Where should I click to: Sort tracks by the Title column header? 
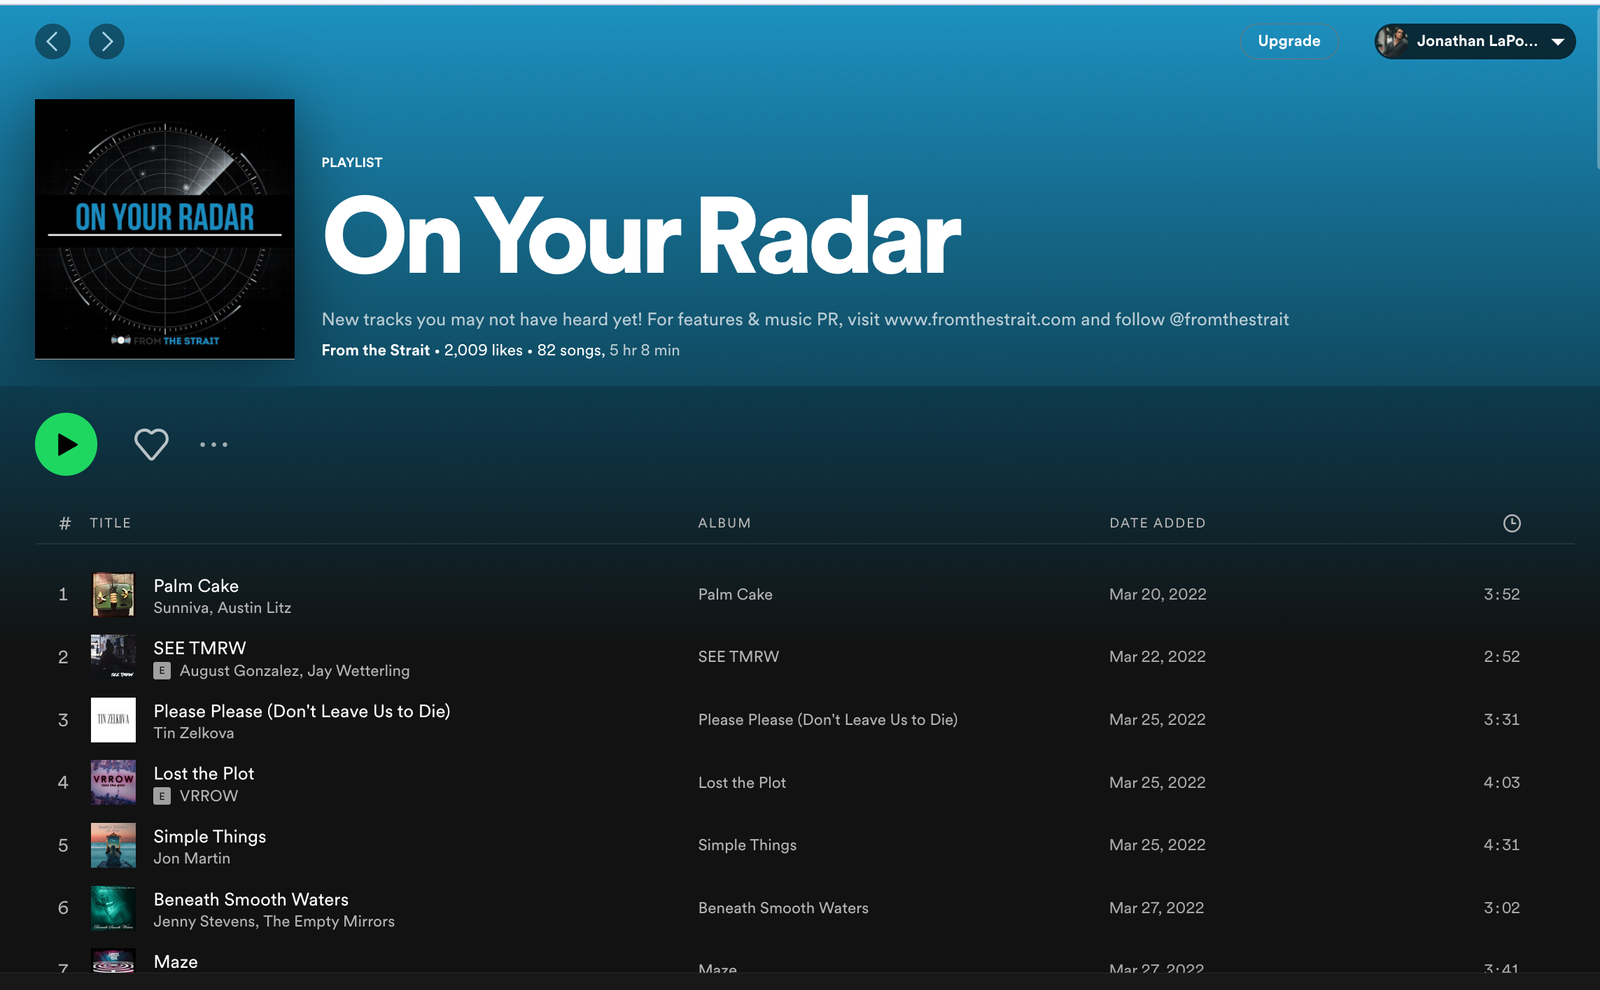tap(110, 523)
